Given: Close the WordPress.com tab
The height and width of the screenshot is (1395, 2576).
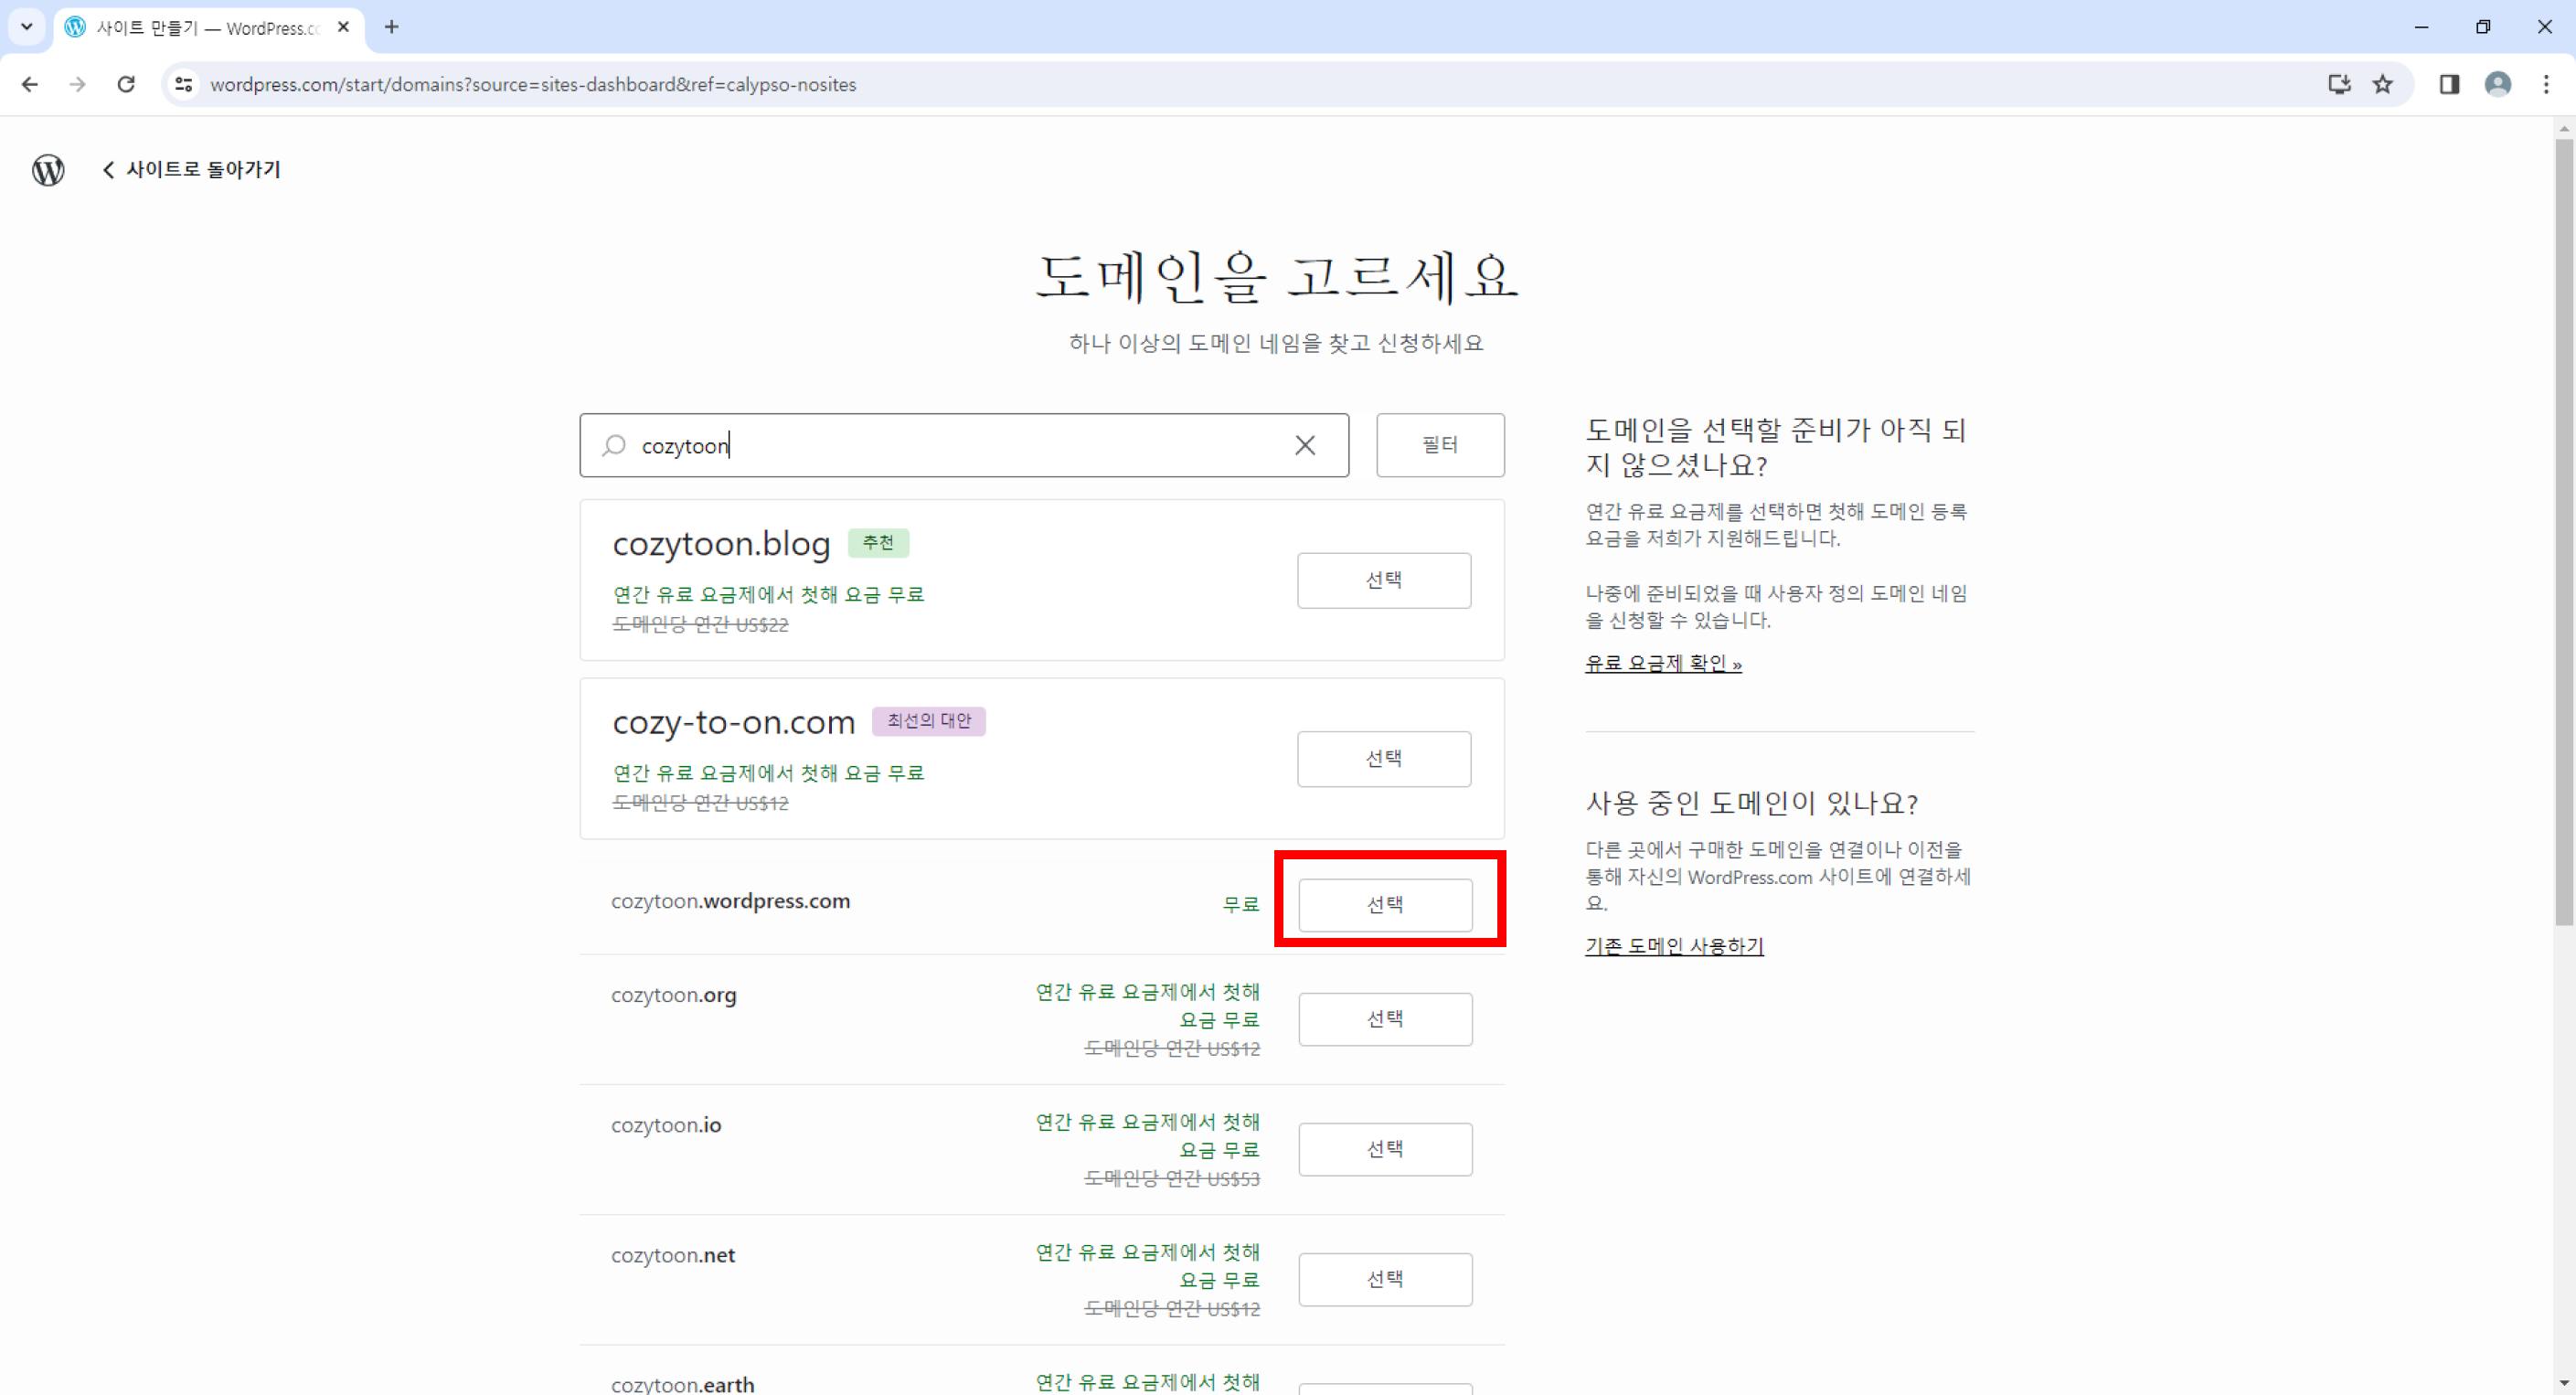Looking at the screenshot, I should (344, 27).
